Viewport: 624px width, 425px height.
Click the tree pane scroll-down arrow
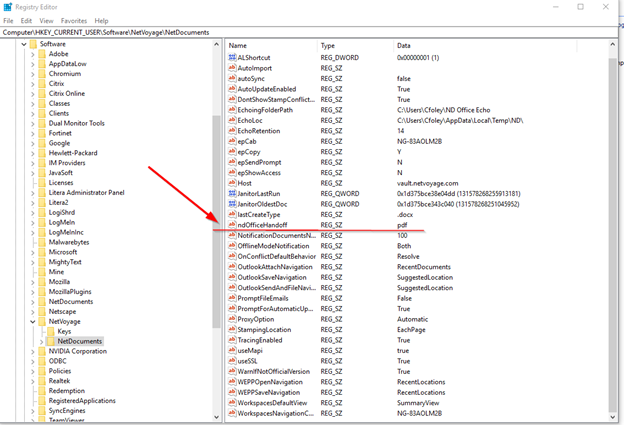tap(216, 417)
